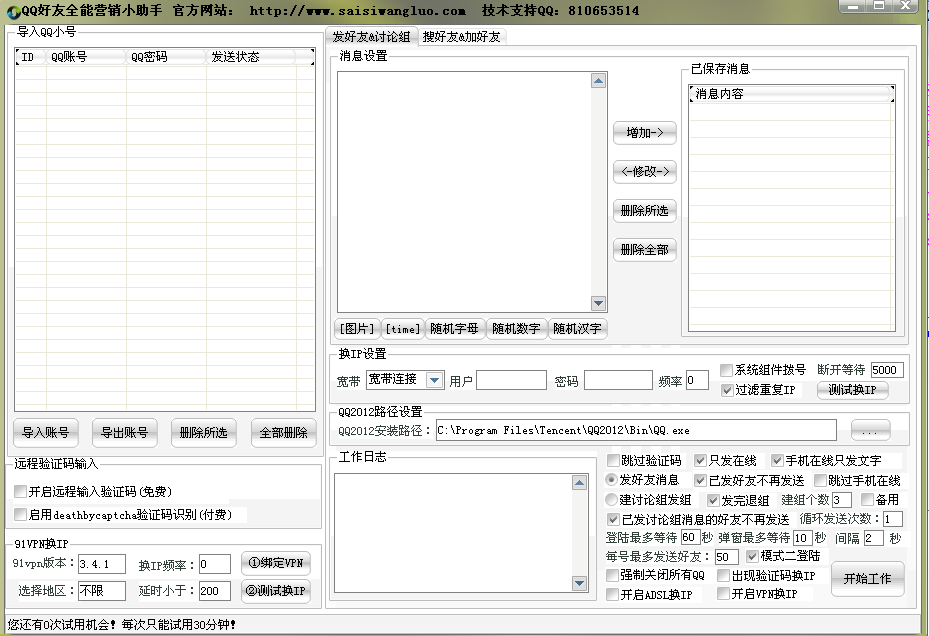Click the 全部删除 button under account list
This screenshot has width=929, height=636.
click(283, 433)
